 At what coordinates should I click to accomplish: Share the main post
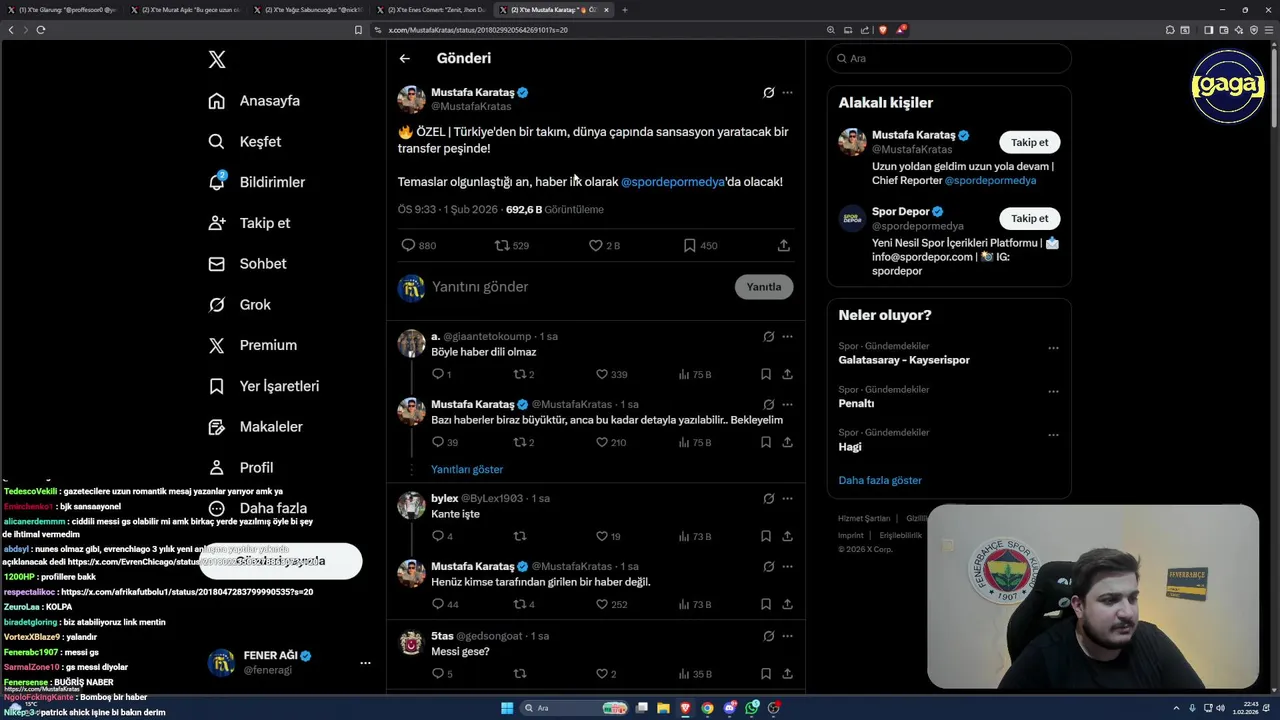pos(784,245)
